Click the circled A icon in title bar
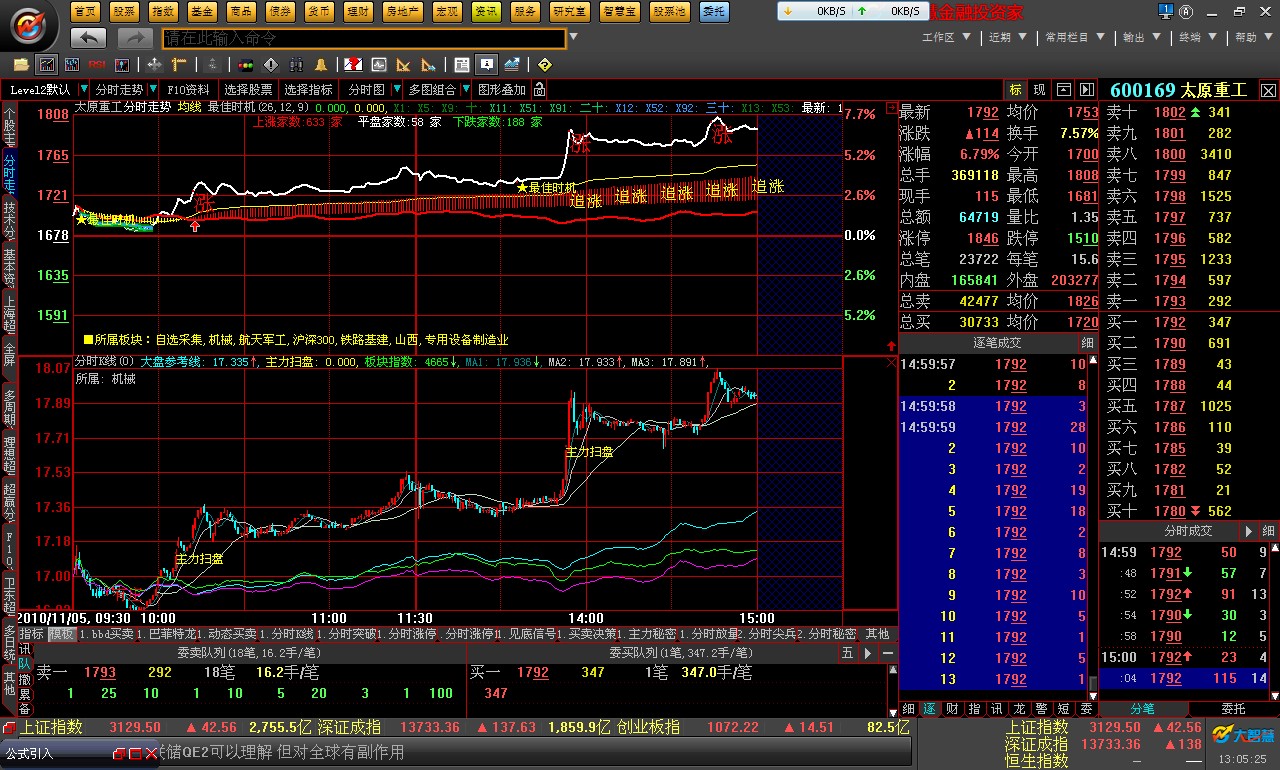Viewport: 1280px width, 770px height. 1184,10
